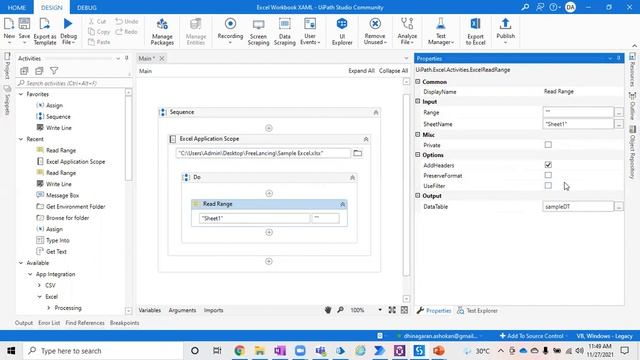640x360 pixels.
Task: Click Collapse All link
Action: click(x=393, y=71)
